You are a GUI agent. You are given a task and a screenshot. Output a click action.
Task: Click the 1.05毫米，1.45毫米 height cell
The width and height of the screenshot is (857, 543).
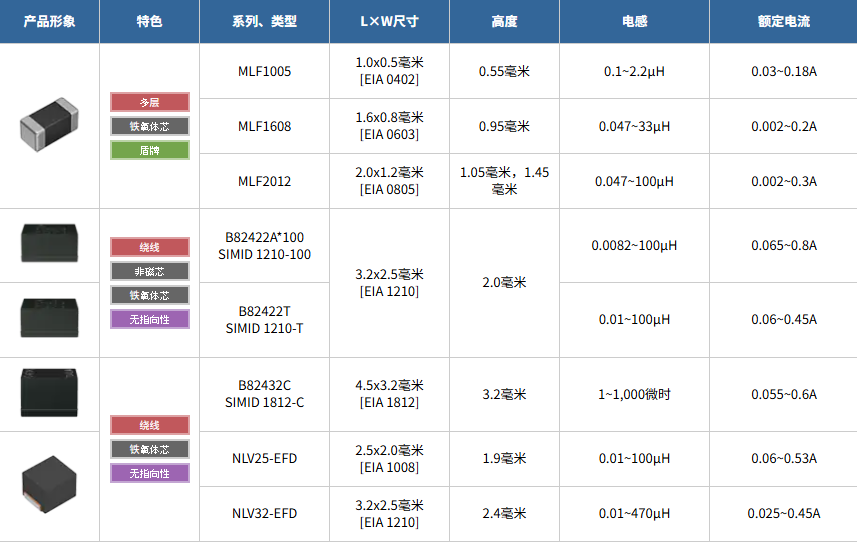pos(504,181)
